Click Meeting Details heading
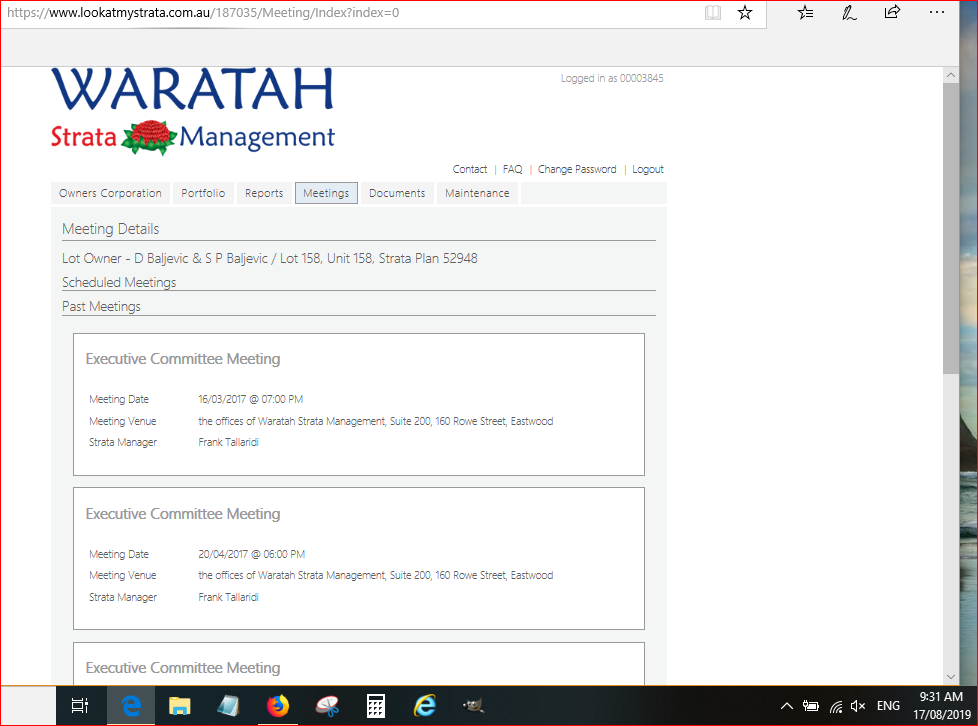Viewport: 978px width, 726px height. point(110,229)
